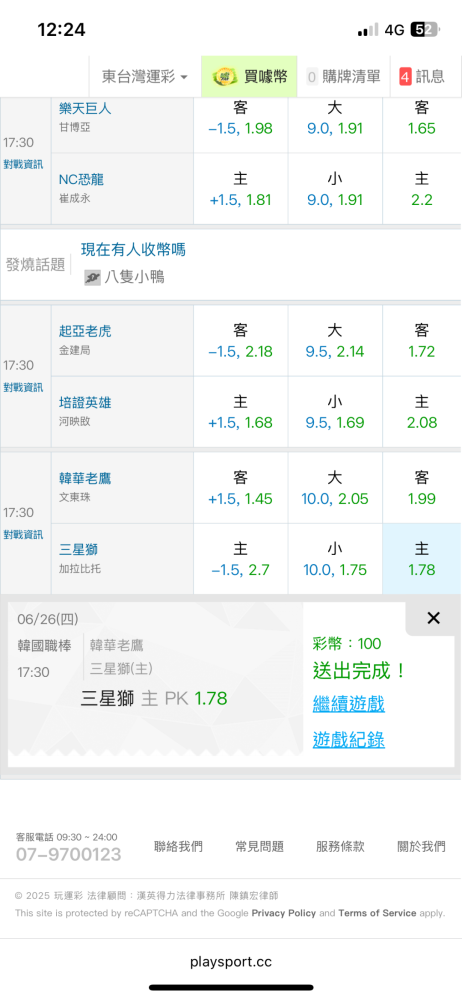Open Google Privacy Policy link
The width and height of the screenshot is (462, 1000).
coord(283,913)
